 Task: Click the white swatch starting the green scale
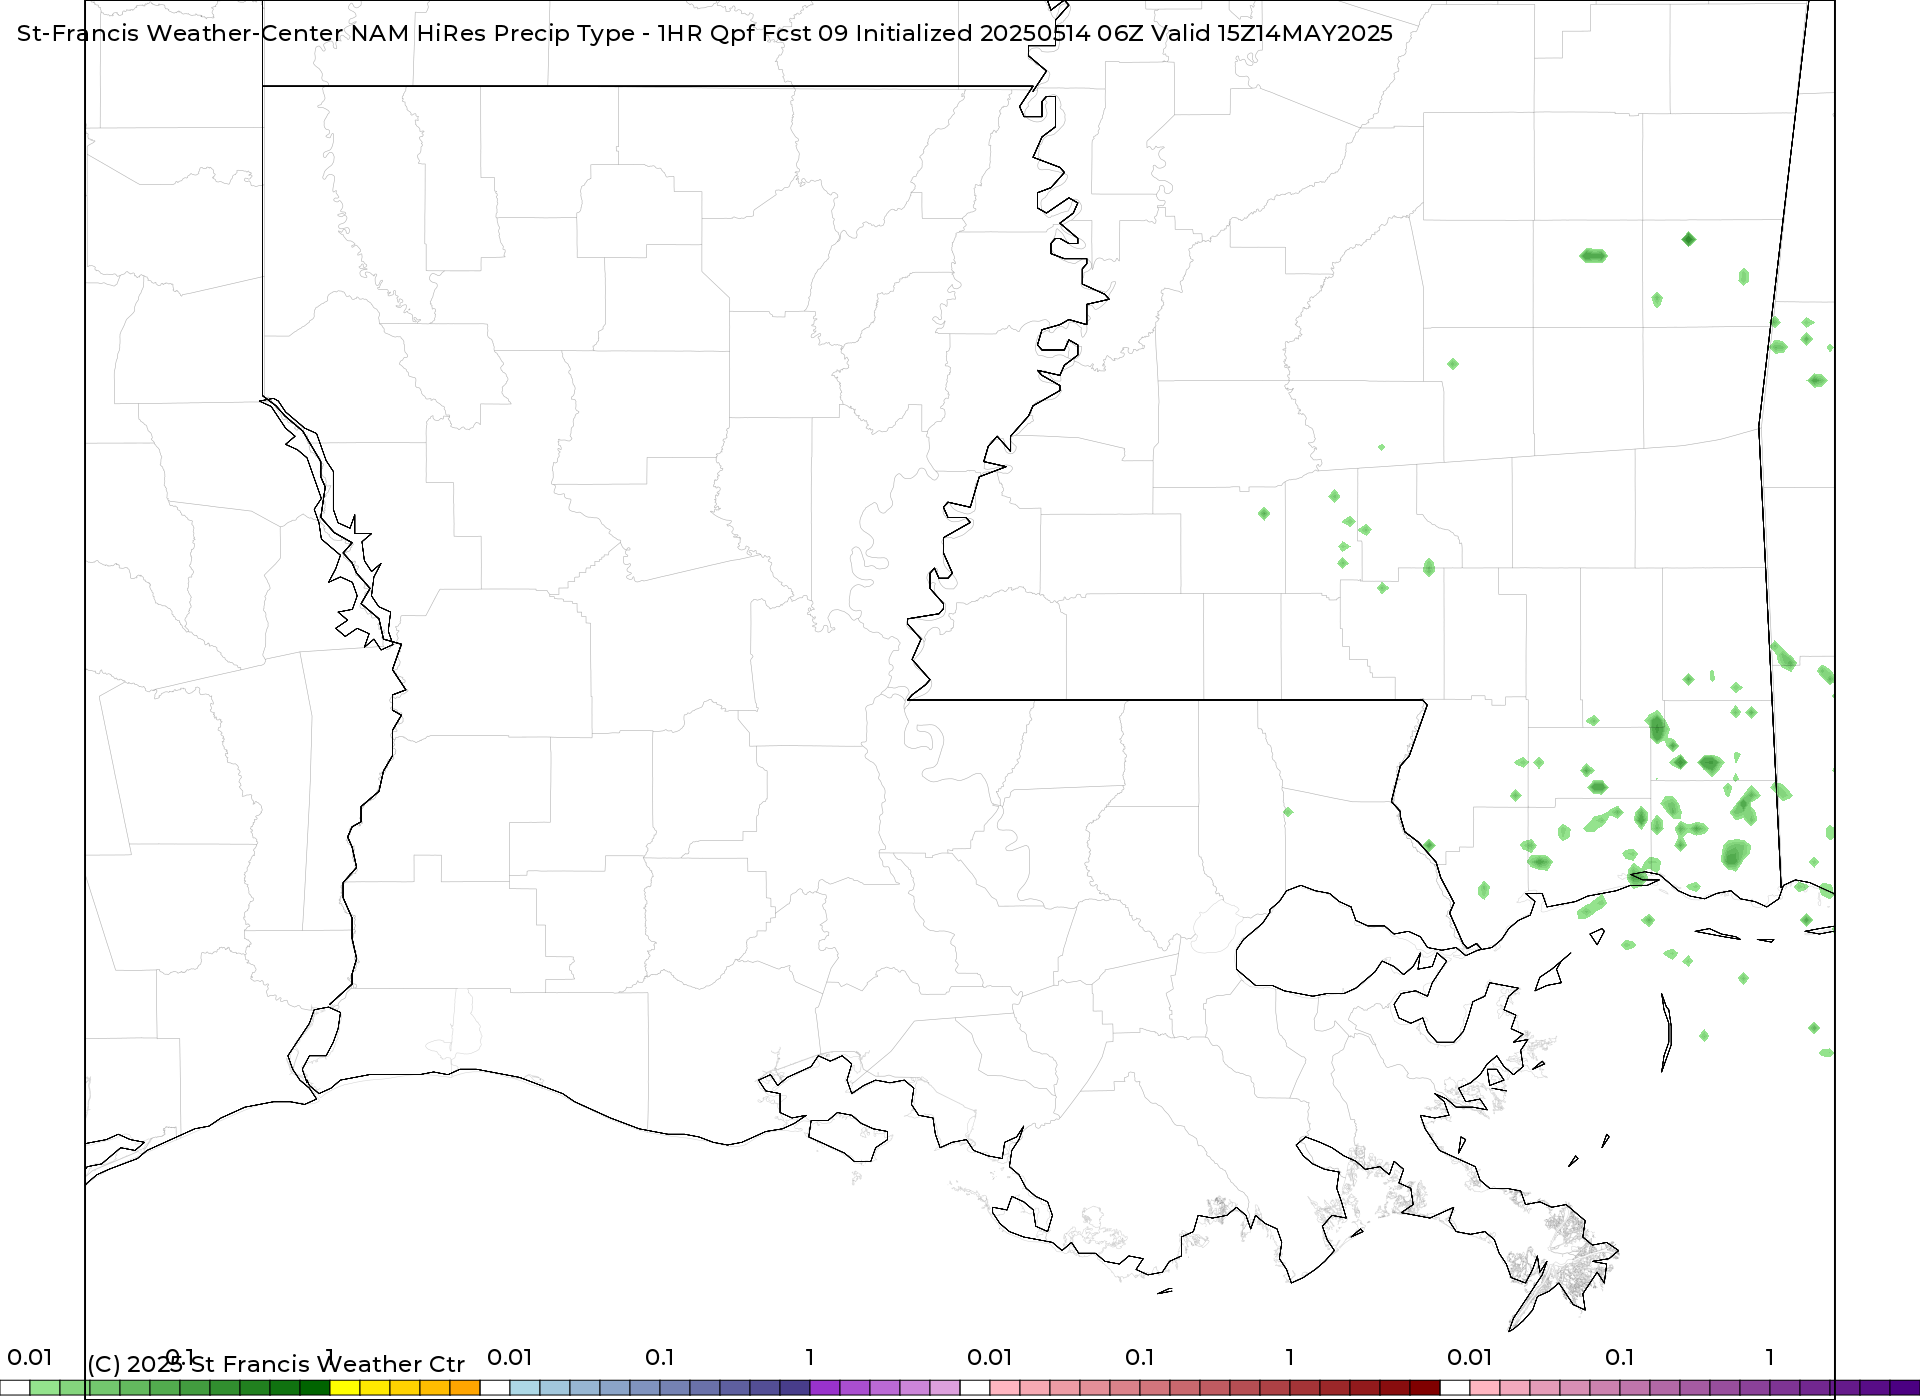[15, 1388]
